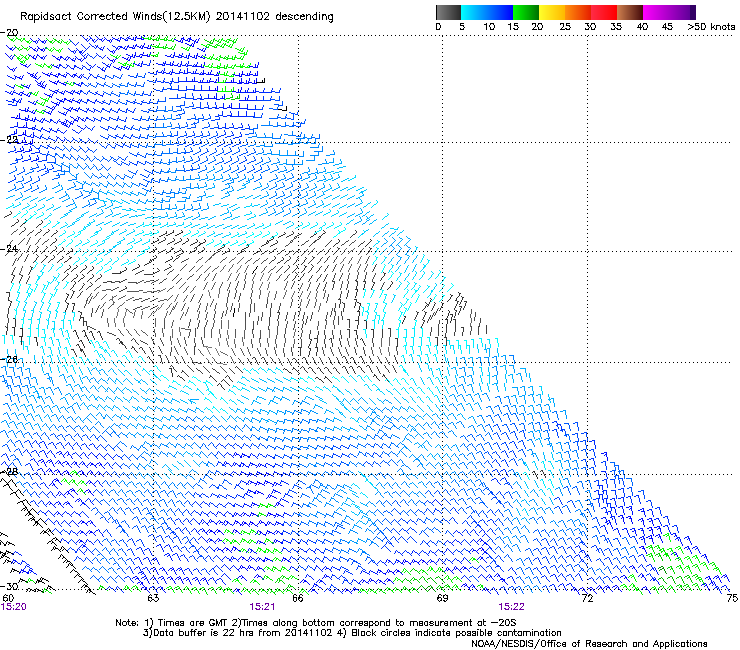Click the latitude label '-28'
740x650 pixels.
pyautogui.click(x=9, y=472)
